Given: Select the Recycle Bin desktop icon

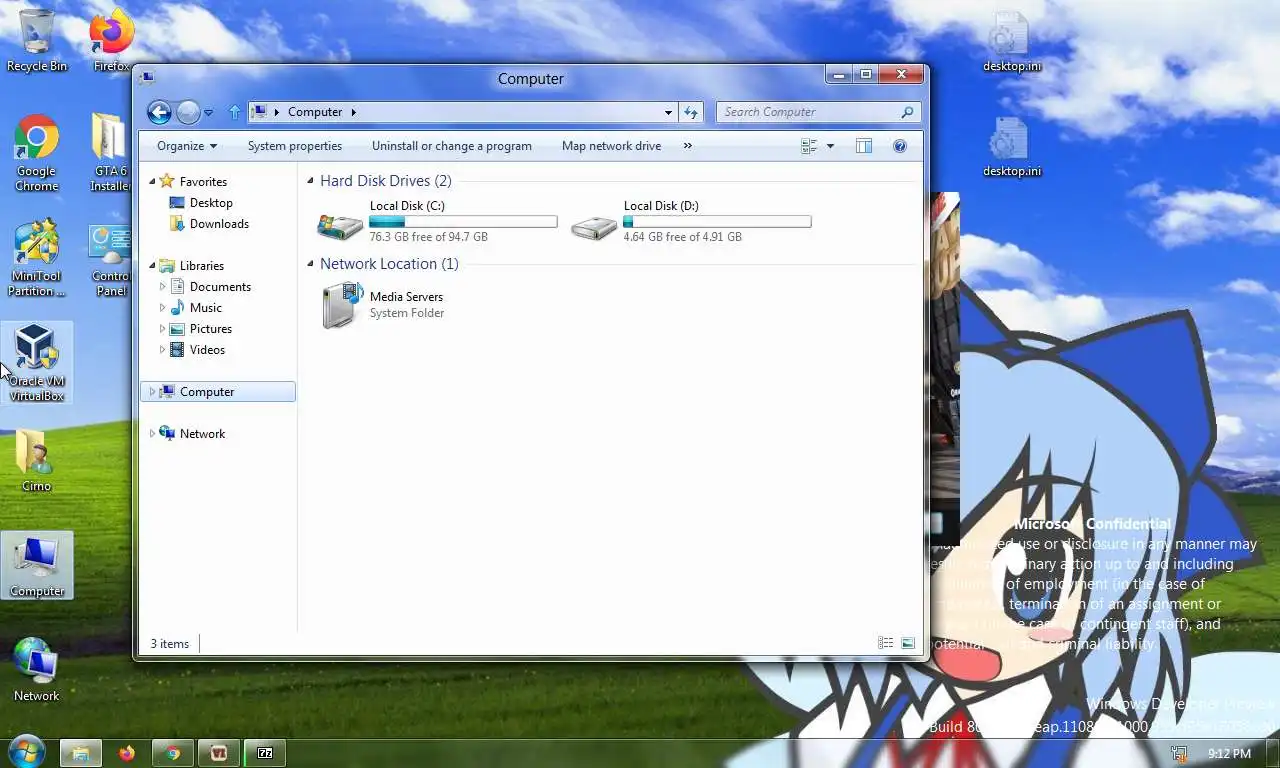Looking at the screenshot, I should pos(37,41).
